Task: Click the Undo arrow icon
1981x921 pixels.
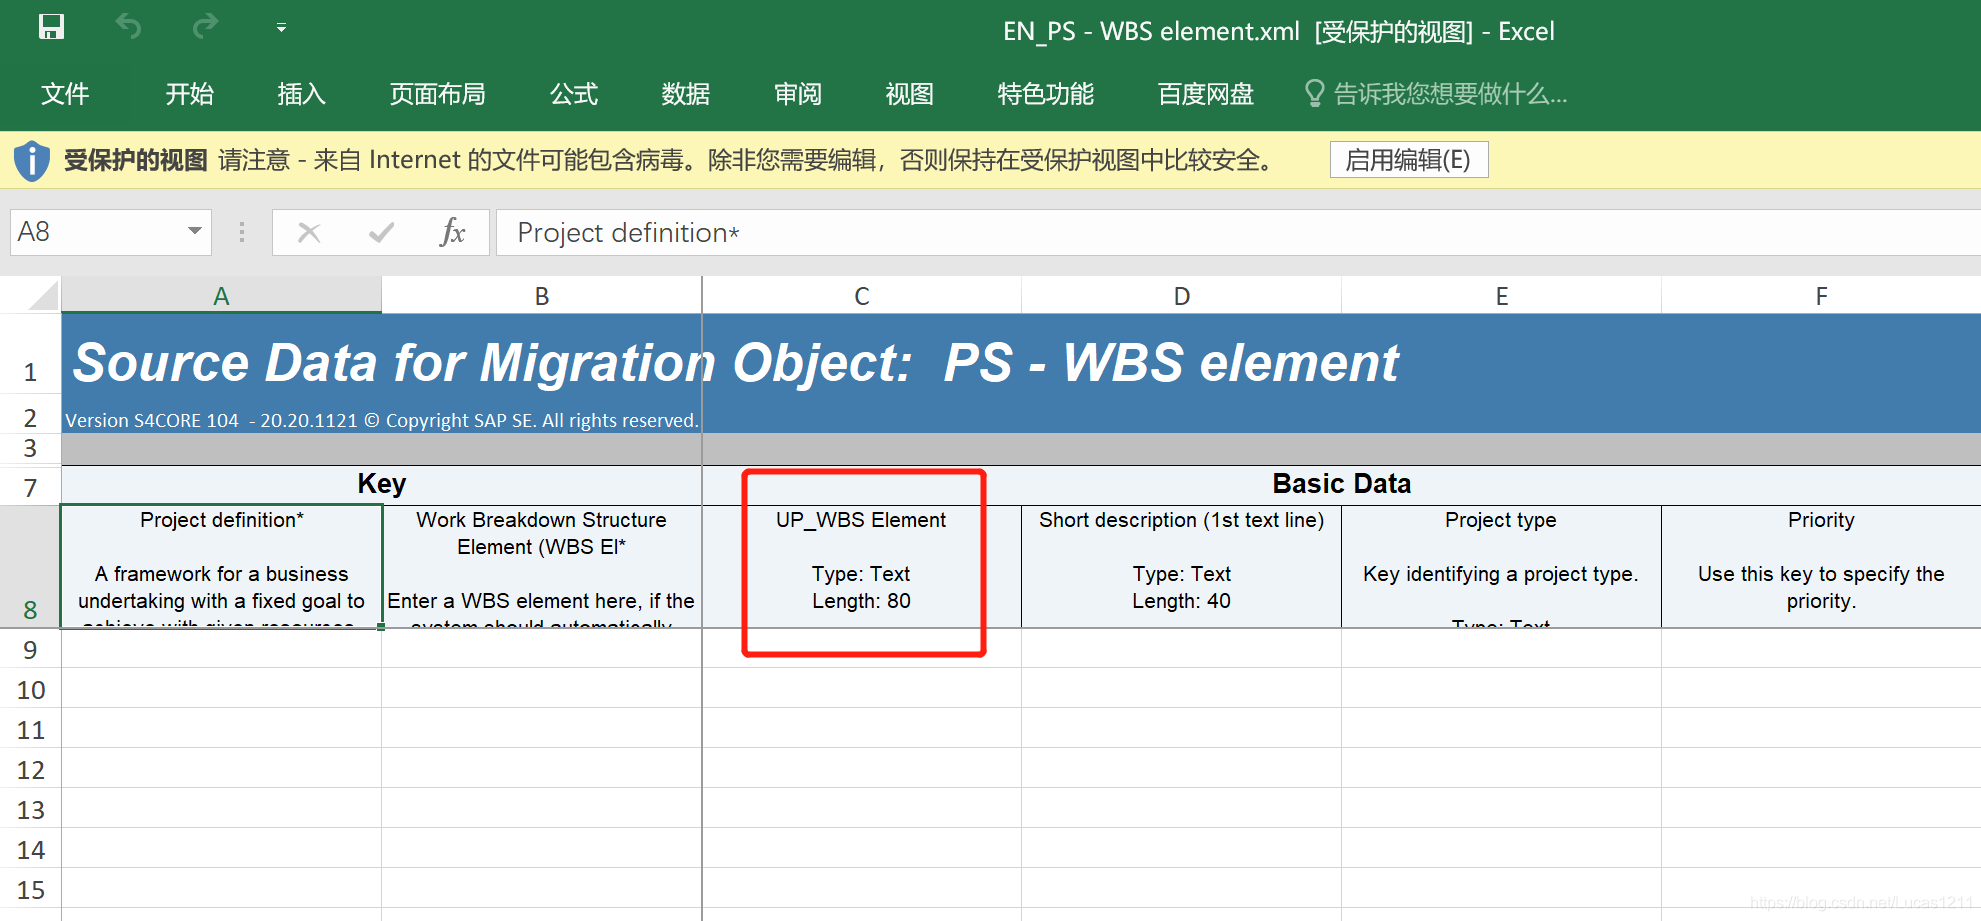Action: click(x=128, y=27)
